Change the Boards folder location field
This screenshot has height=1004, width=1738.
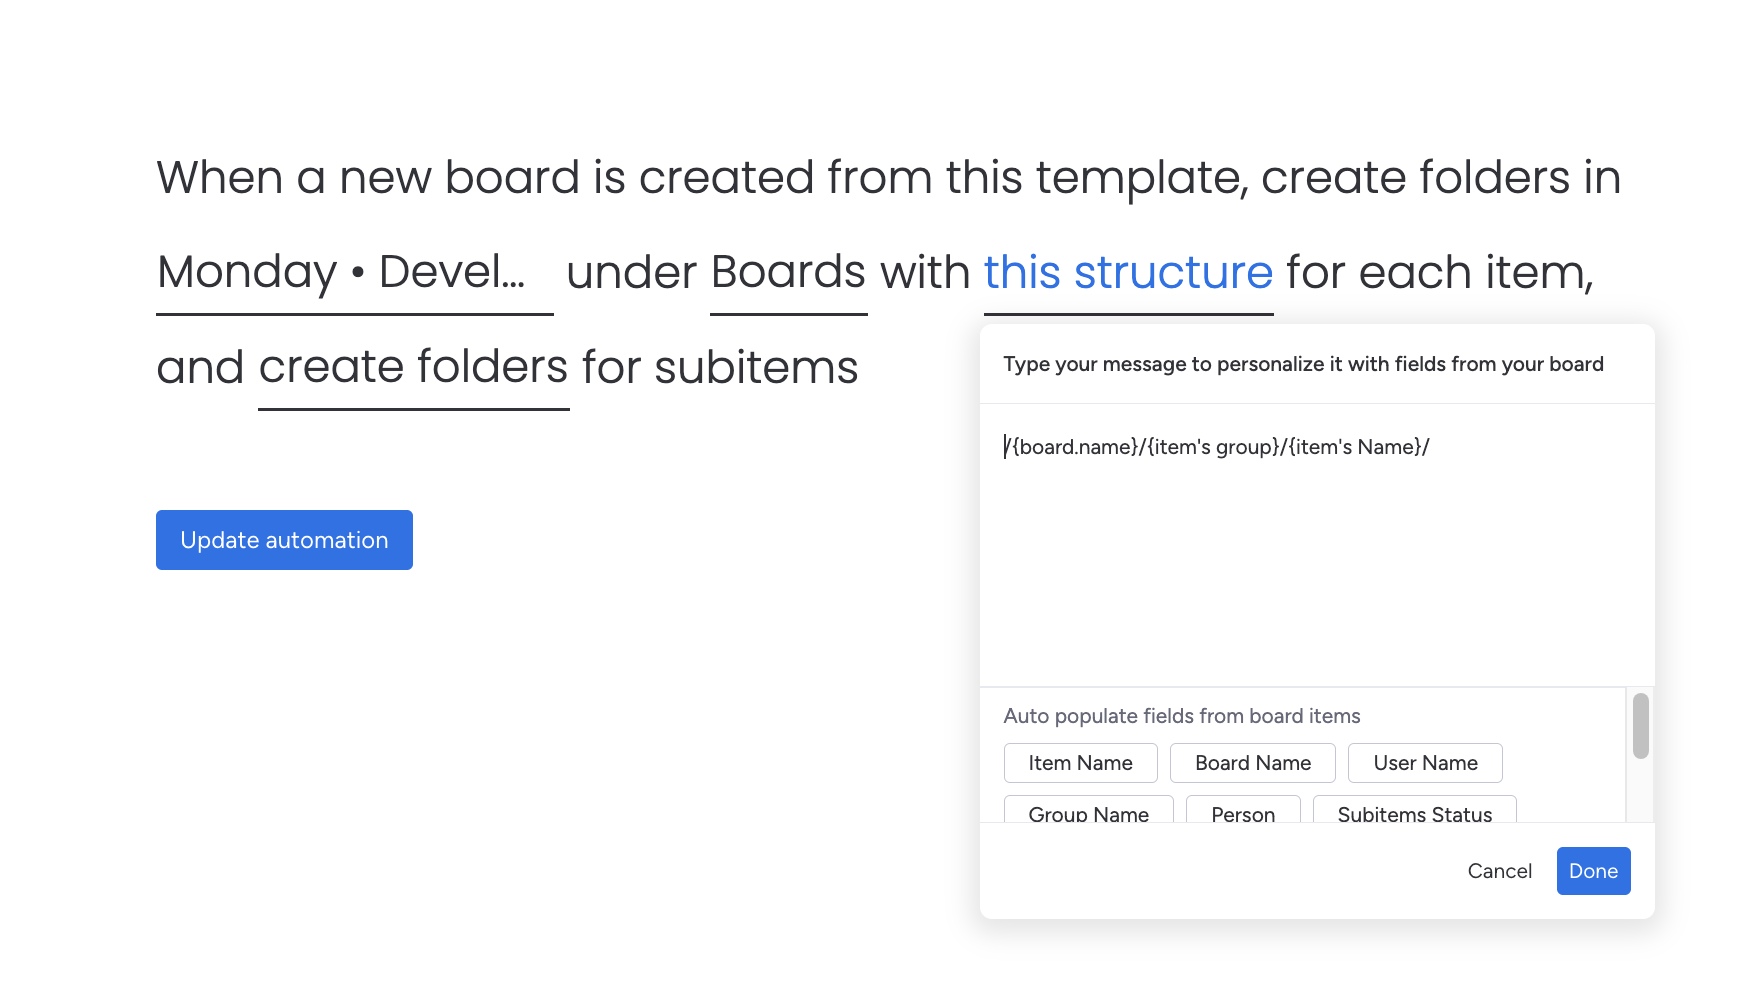point(788,273)
